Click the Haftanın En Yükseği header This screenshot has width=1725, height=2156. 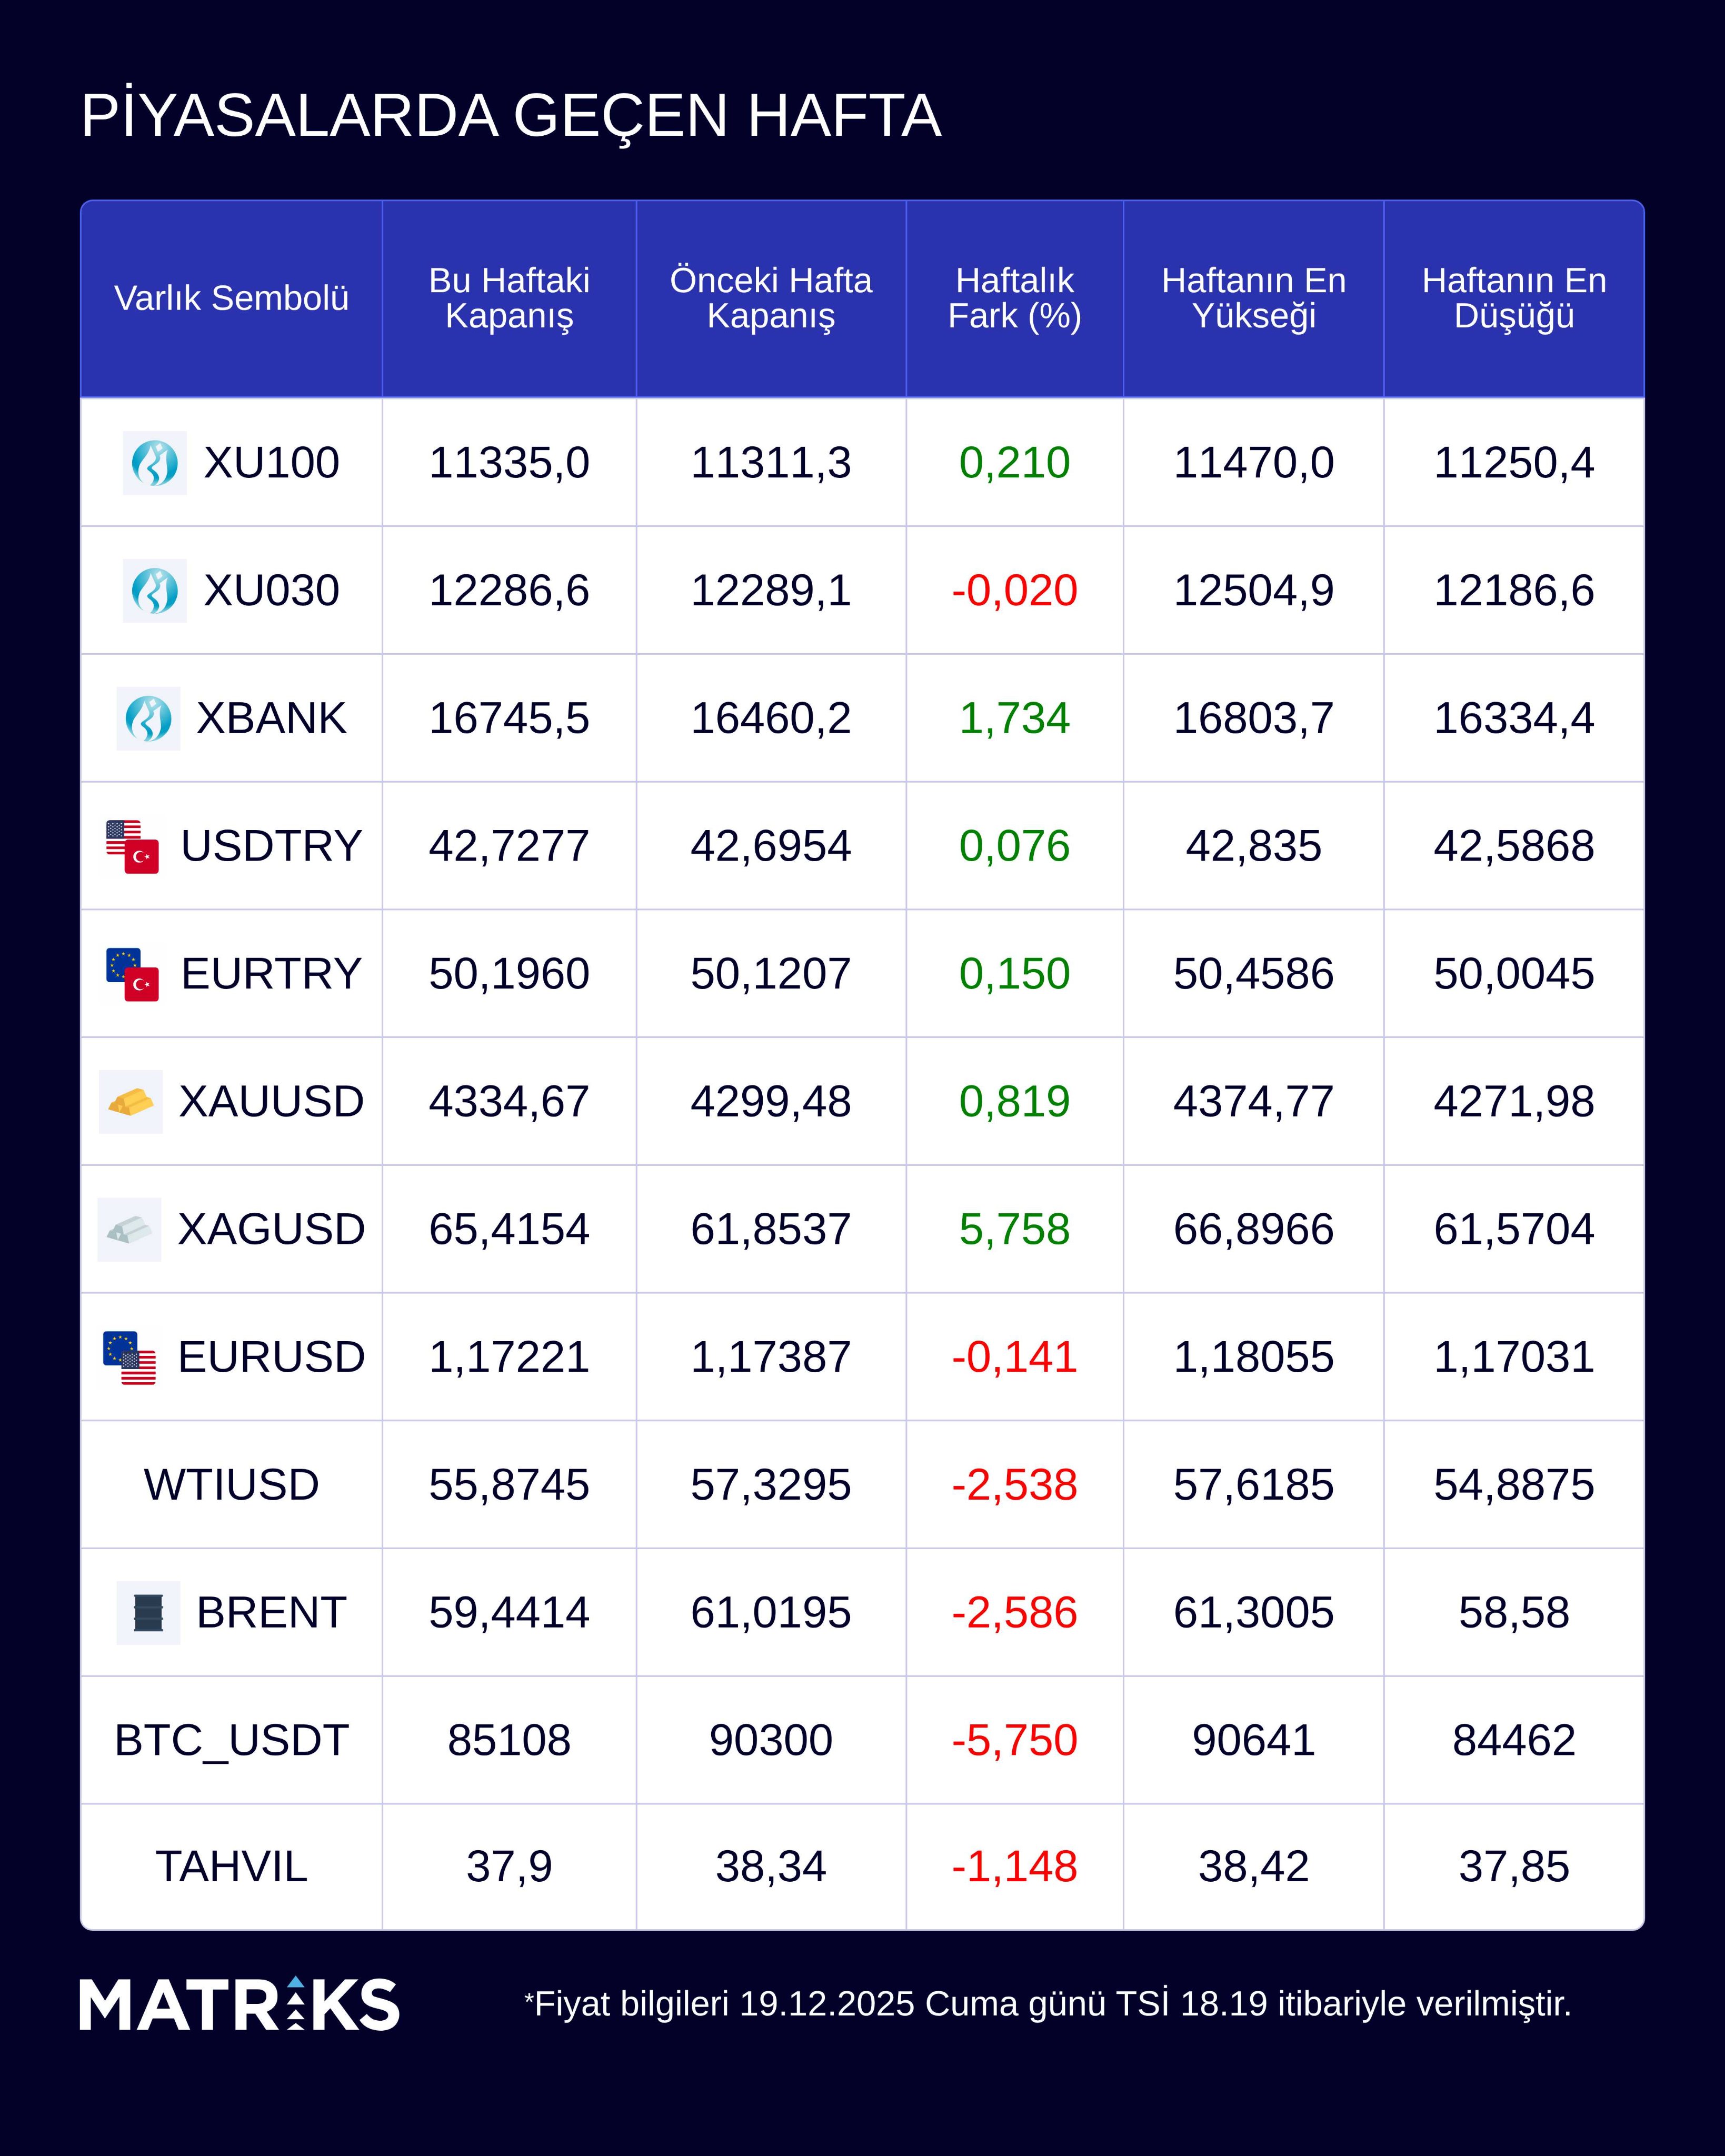click(x=1253, y=298)
